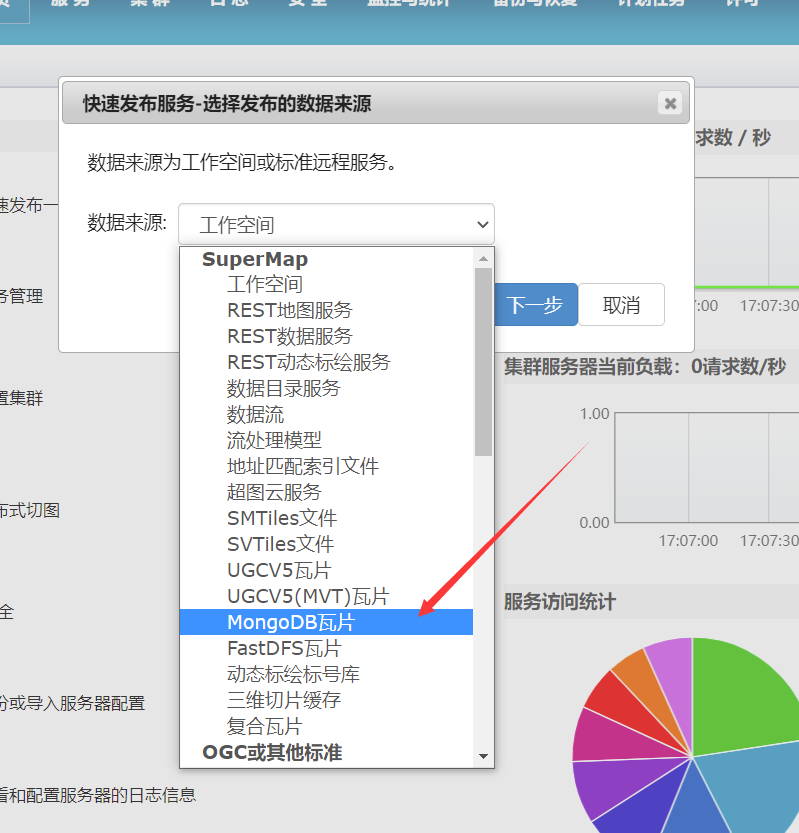Choose 数据流 from the list
This screenshot has height=833, width=799.
click(326, 415)
